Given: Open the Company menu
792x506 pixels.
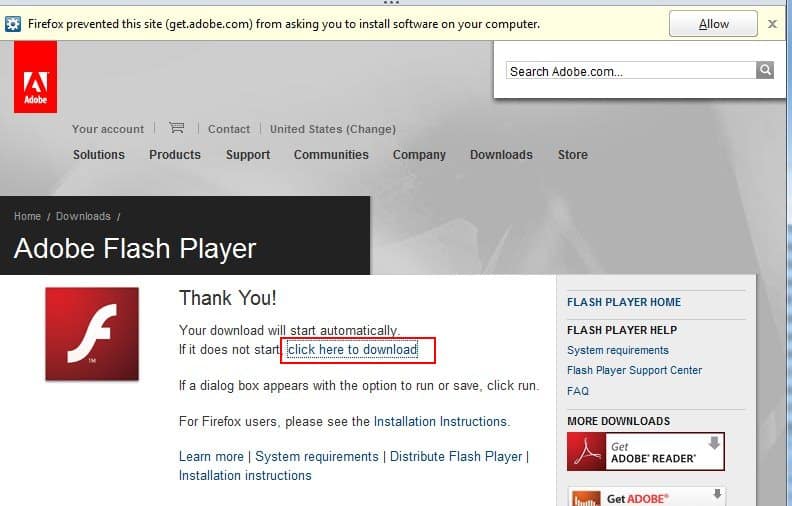Looking at the screenshot, I should point(419,155).
